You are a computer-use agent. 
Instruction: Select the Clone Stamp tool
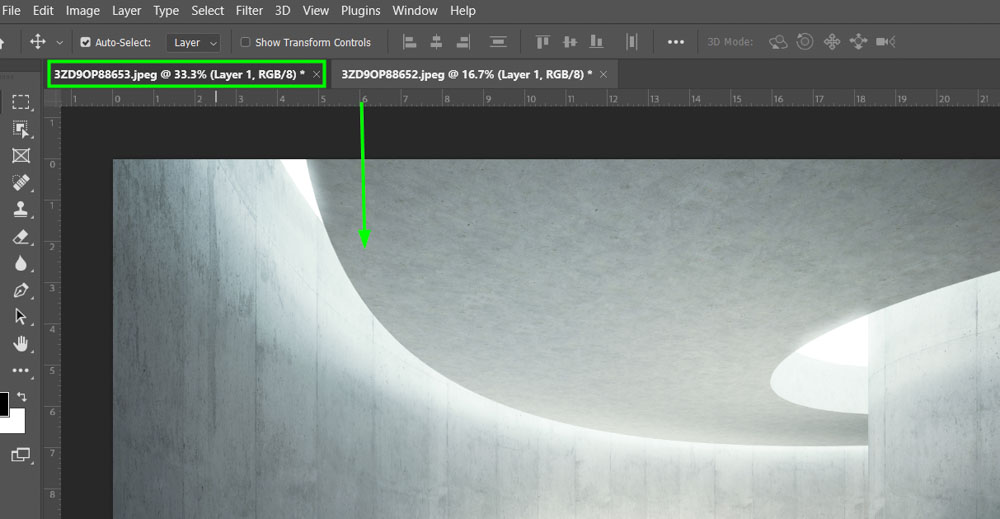[x=21, y=210]
